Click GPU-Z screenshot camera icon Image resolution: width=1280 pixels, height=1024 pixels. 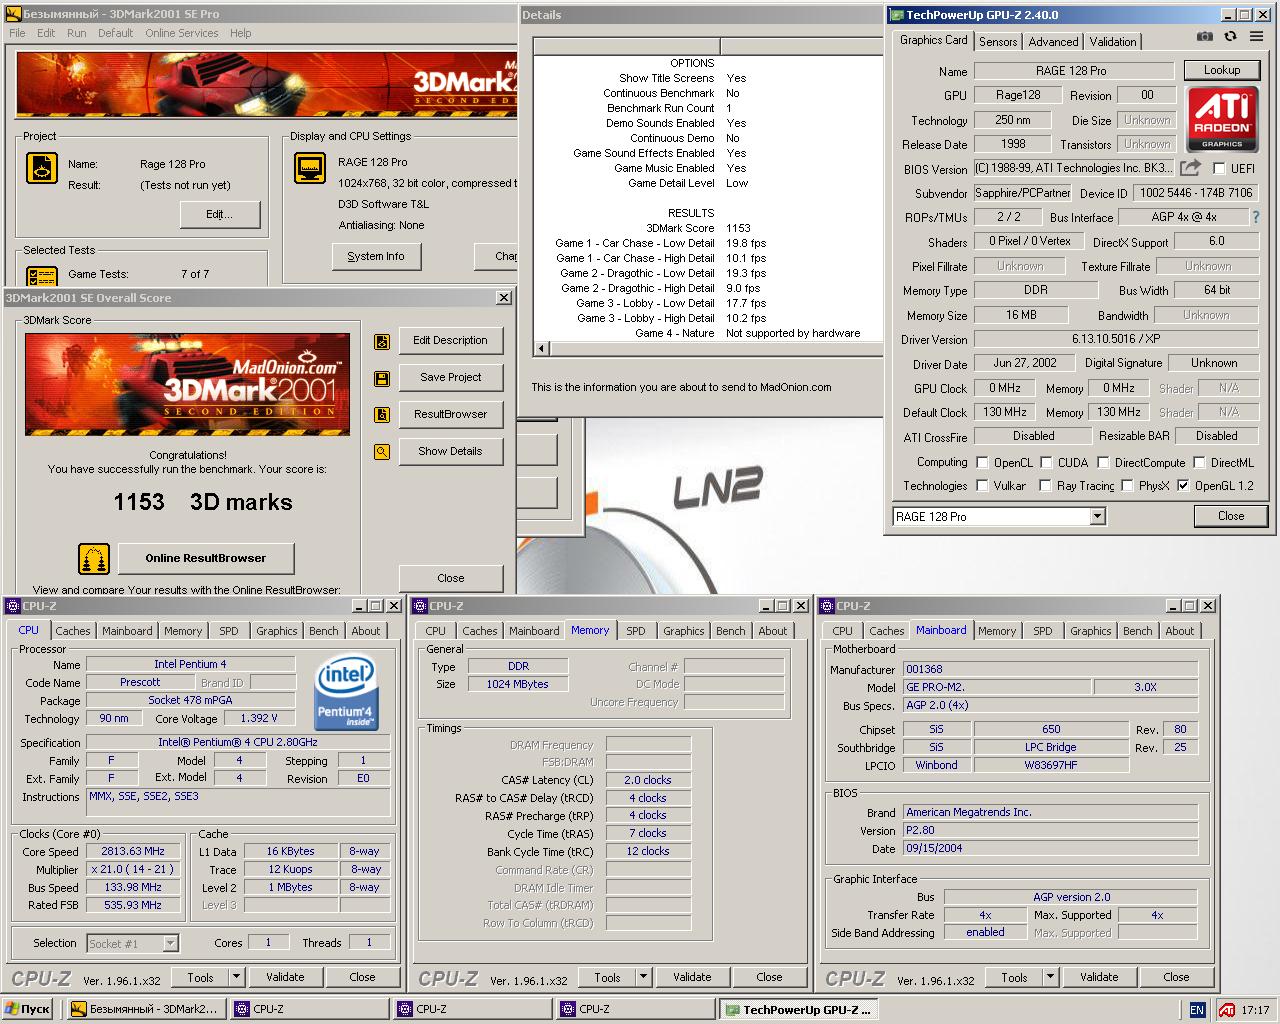1205,36
